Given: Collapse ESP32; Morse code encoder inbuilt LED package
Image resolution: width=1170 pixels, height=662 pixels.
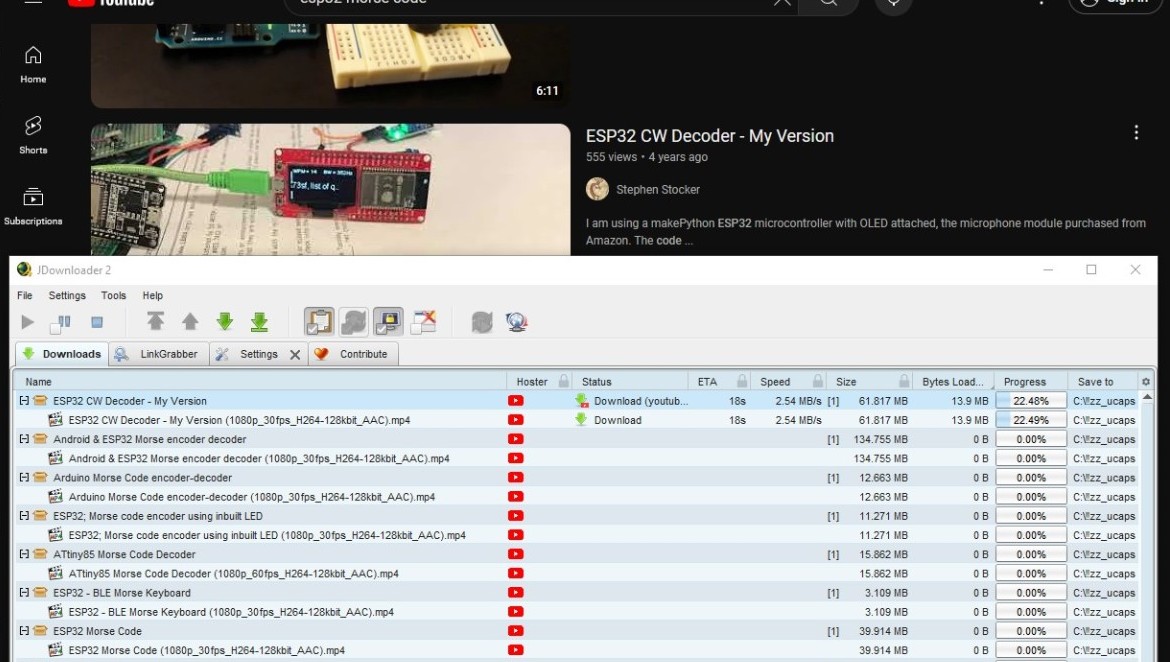Looking at the screenshot, I should pyautogui.click(x=24, y=516).
